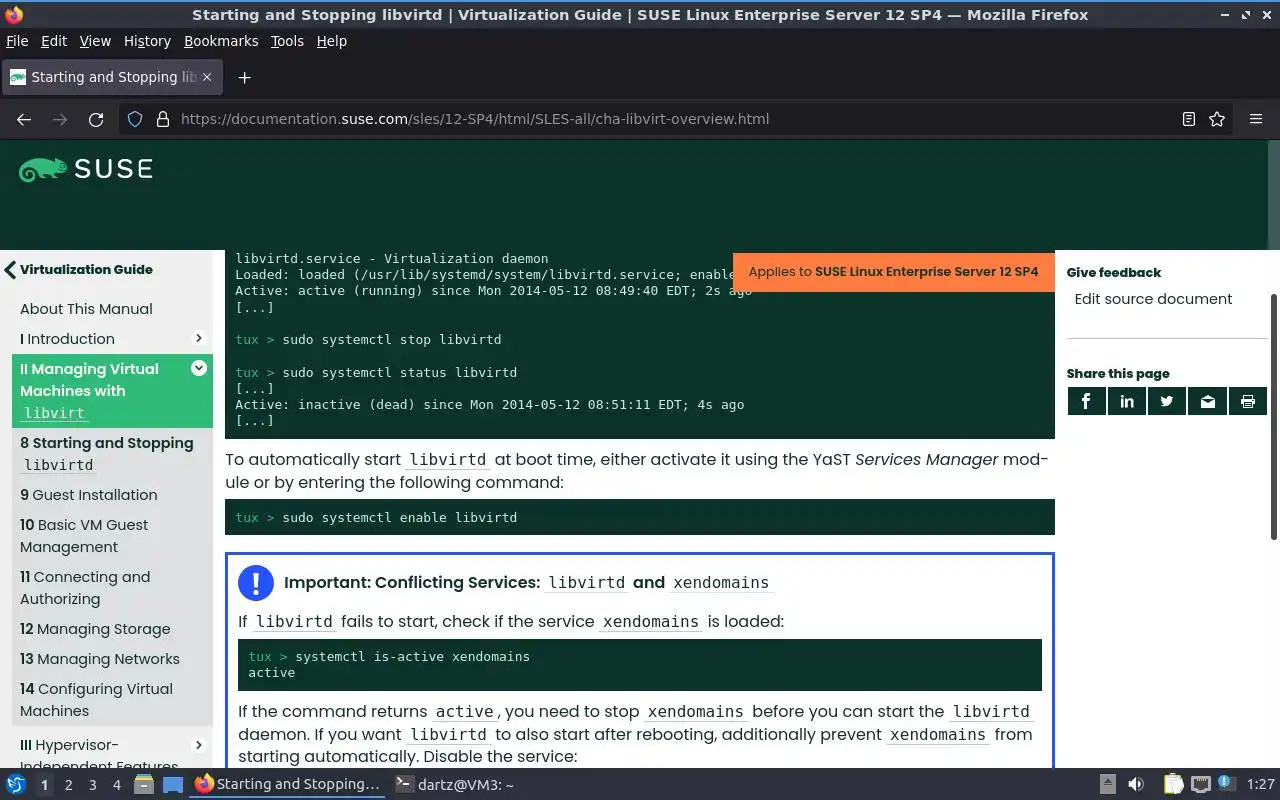This screenshot has height=800, width=1280.
Task: Collapse the II Managing Virtual Machines chevron
Action: tap(198, 368)
